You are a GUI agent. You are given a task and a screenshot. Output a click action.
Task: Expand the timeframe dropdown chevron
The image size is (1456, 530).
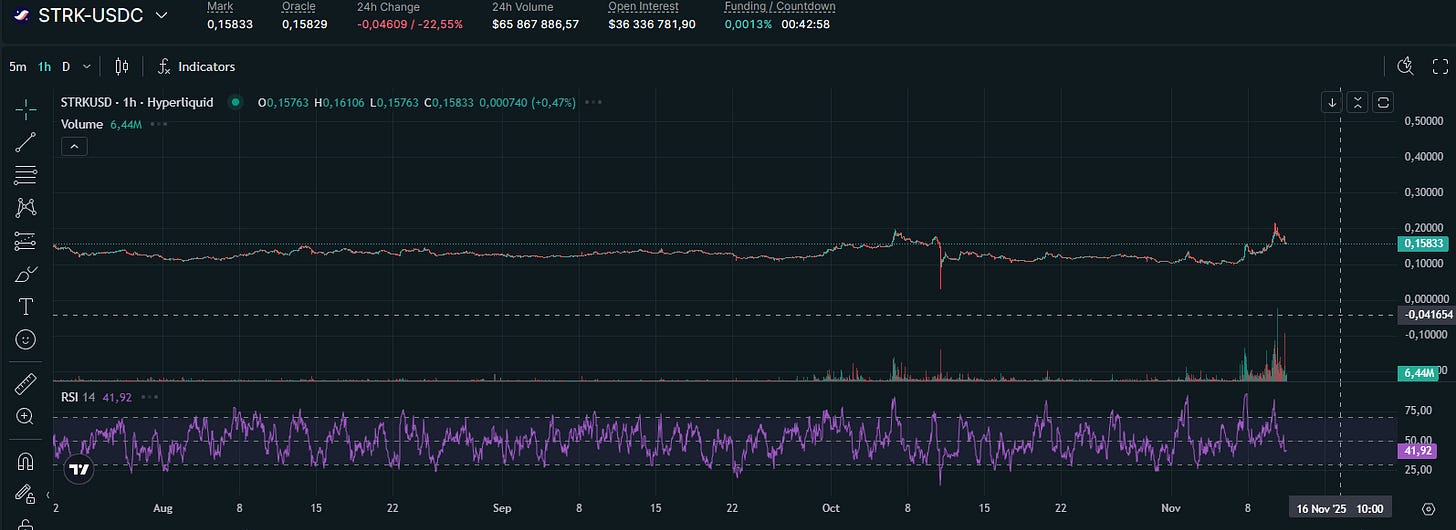coord(87,67)
